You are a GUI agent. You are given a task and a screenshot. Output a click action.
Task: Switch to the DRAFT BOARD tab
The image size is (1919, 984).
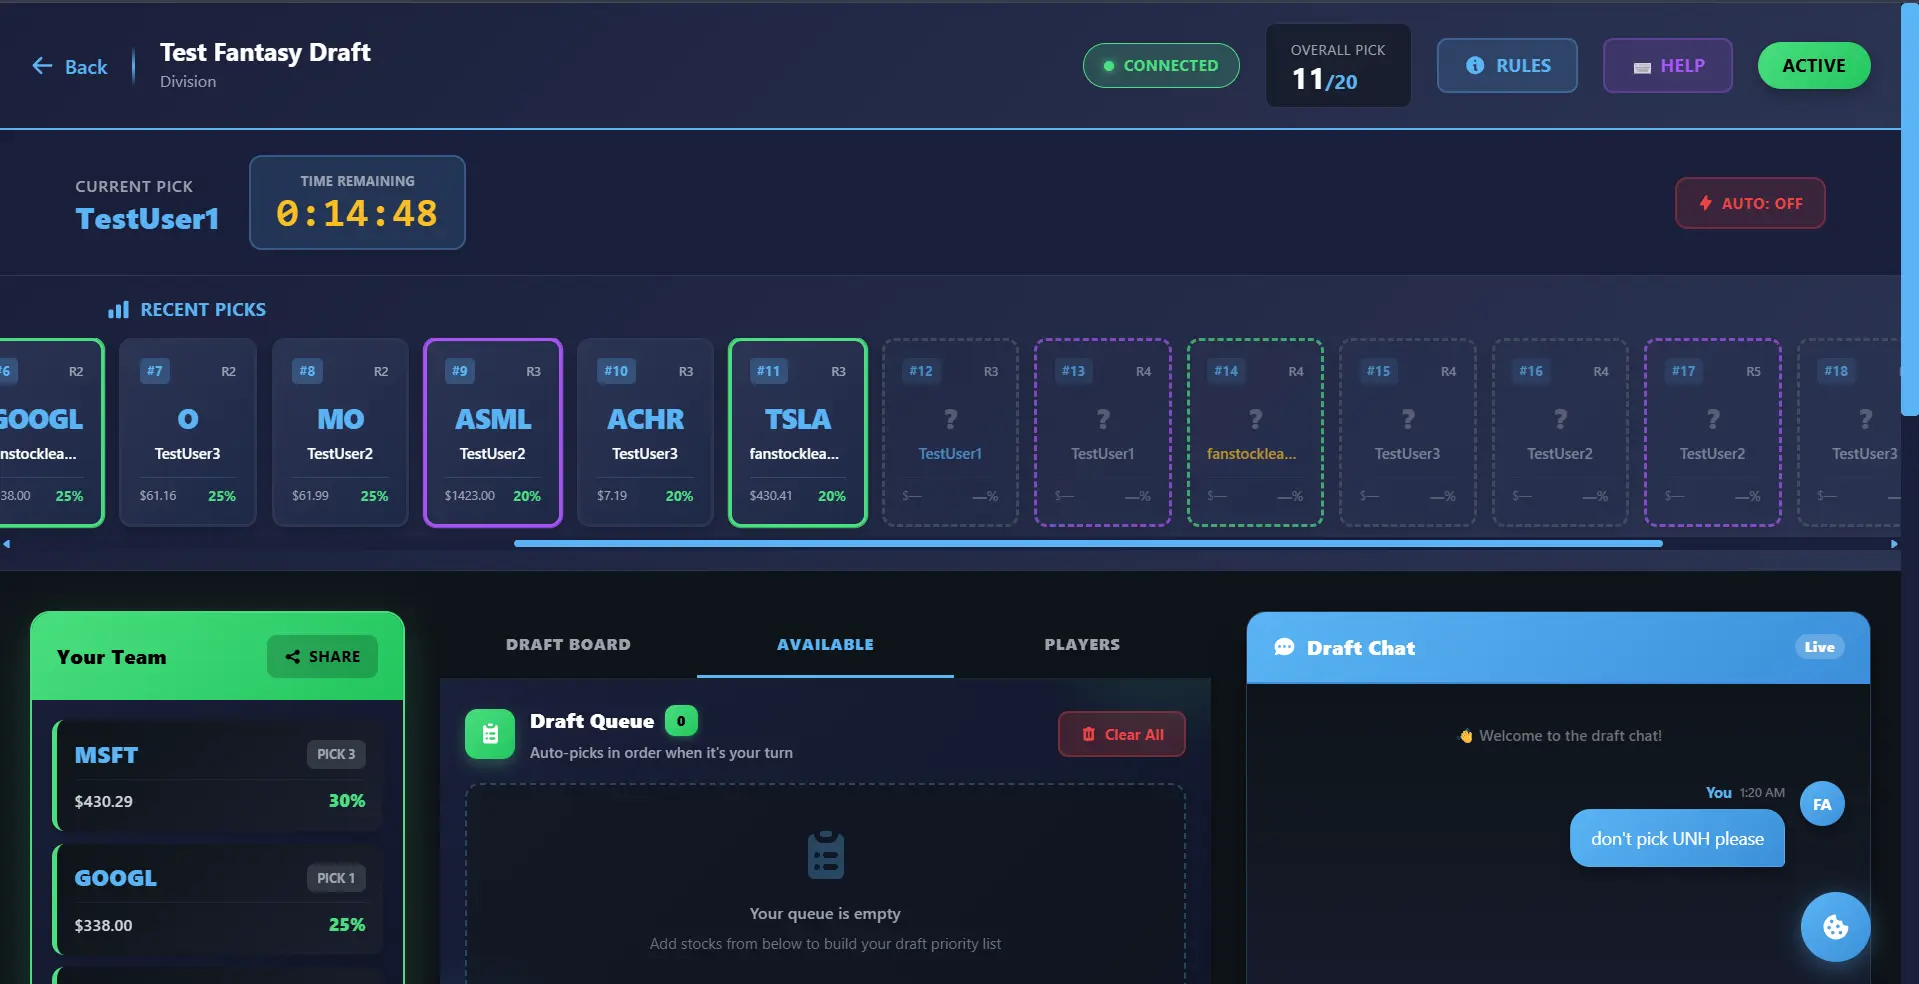tap(568, 645)
